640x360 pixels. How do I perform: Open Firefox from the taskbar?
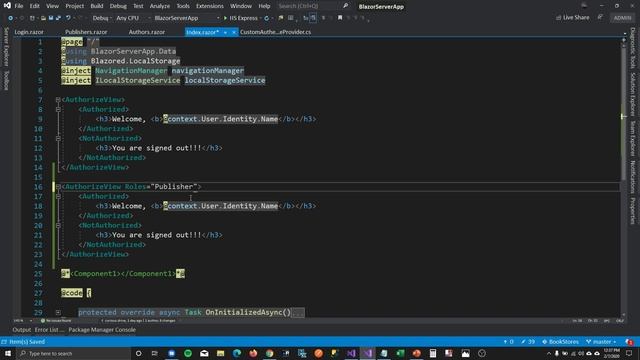click(253, 353)
